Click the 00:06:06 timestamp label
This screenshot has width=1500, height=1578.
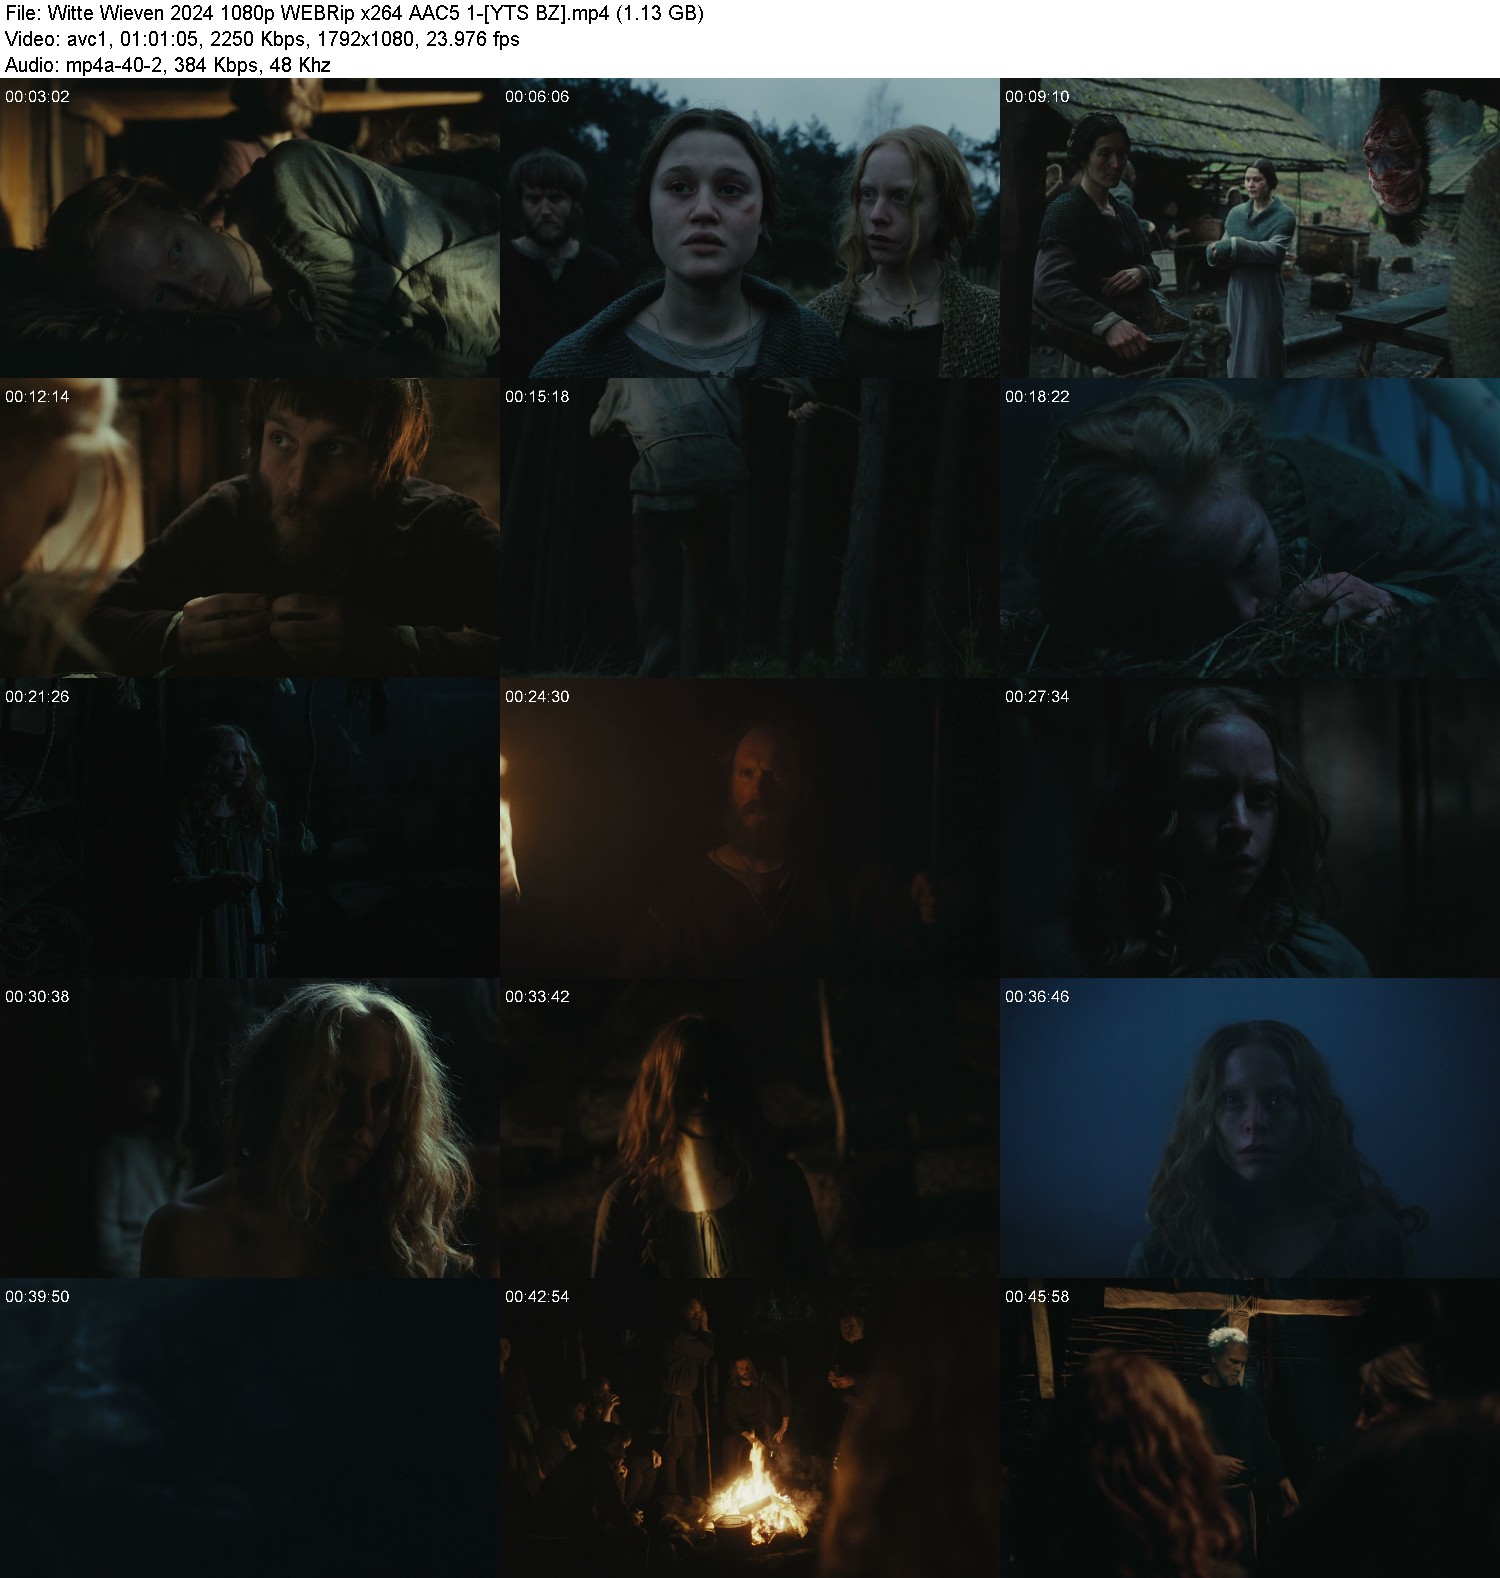(x=537, y=97)
